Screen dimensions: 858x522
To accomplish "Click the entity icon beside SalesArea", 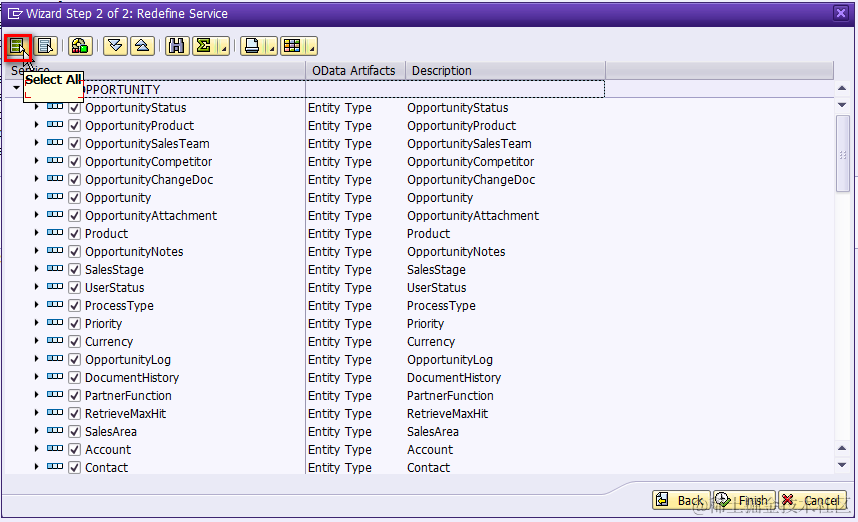I will click(55, 431).
